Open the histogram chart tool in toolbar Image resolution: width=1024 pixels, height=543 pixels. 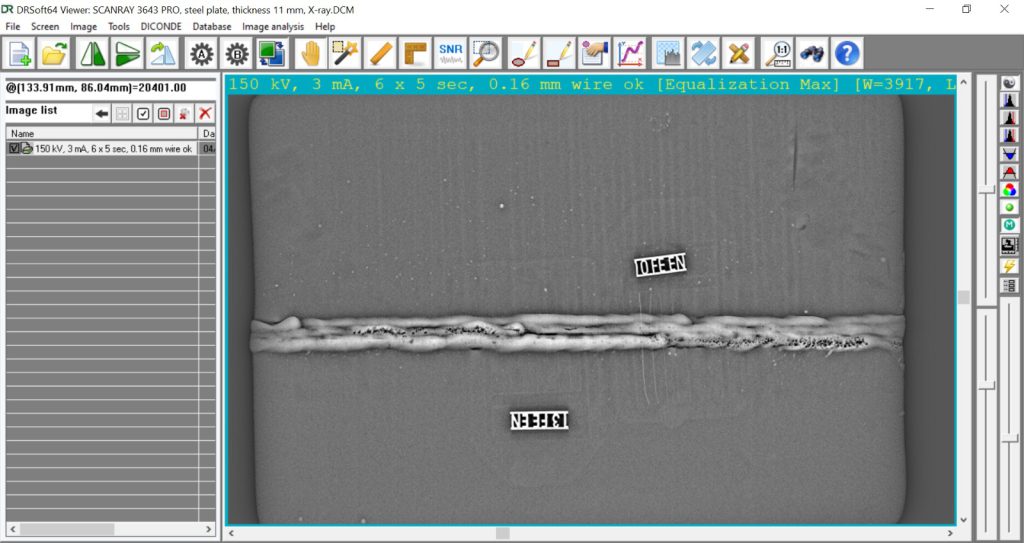tap(668, 54)
